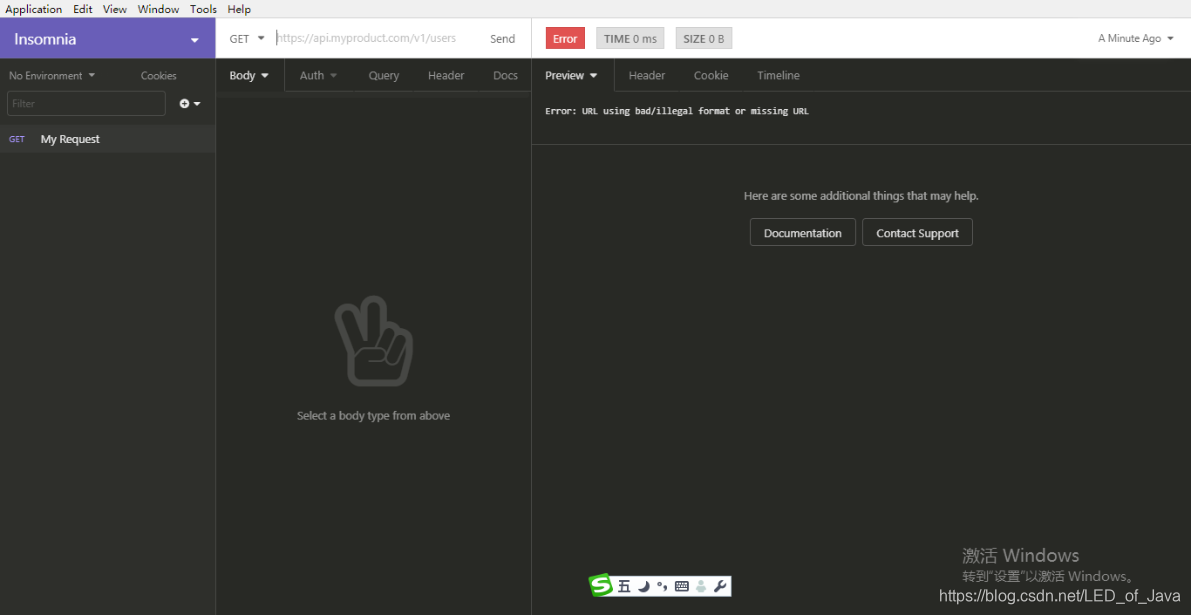
Task: Open the A Minute Ago history dropdown
Action: (1136, 38)
